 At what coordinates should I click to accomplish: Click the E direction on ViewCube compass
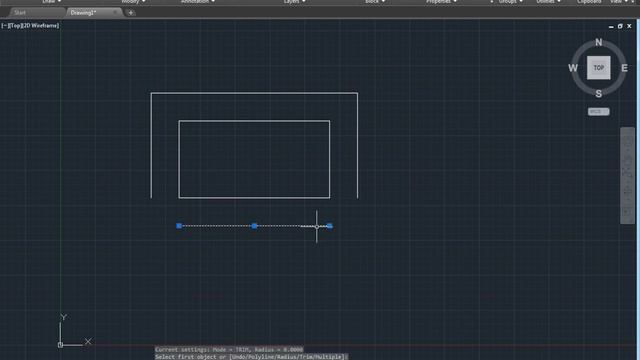coord(624,68)
